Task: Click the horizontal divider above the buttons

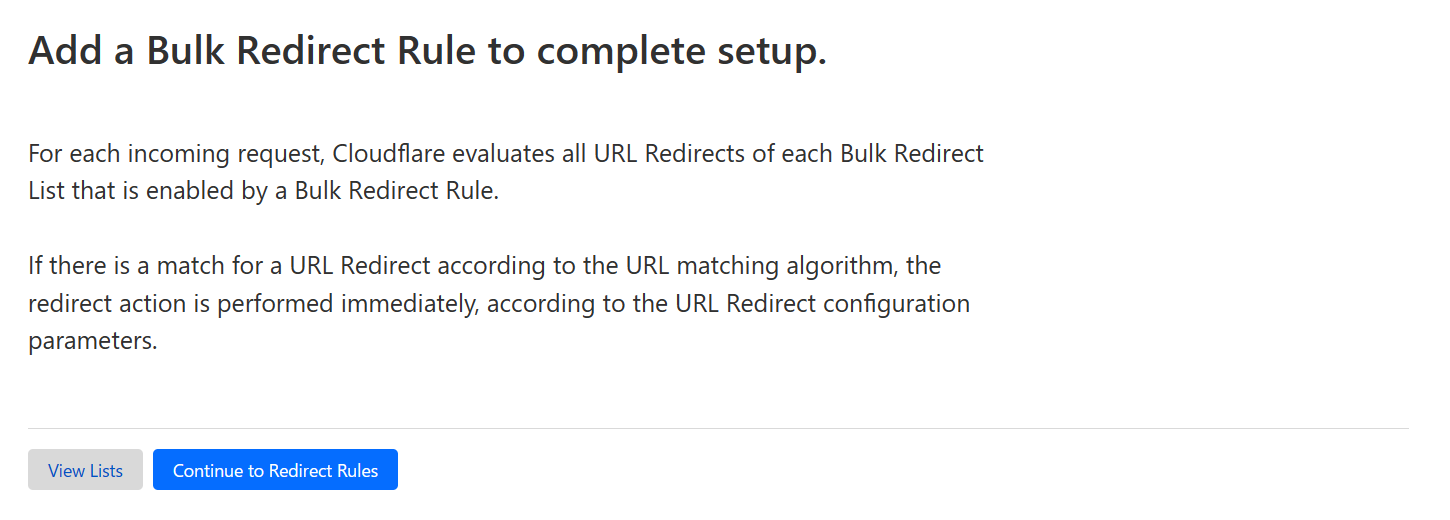Action: 718,428
